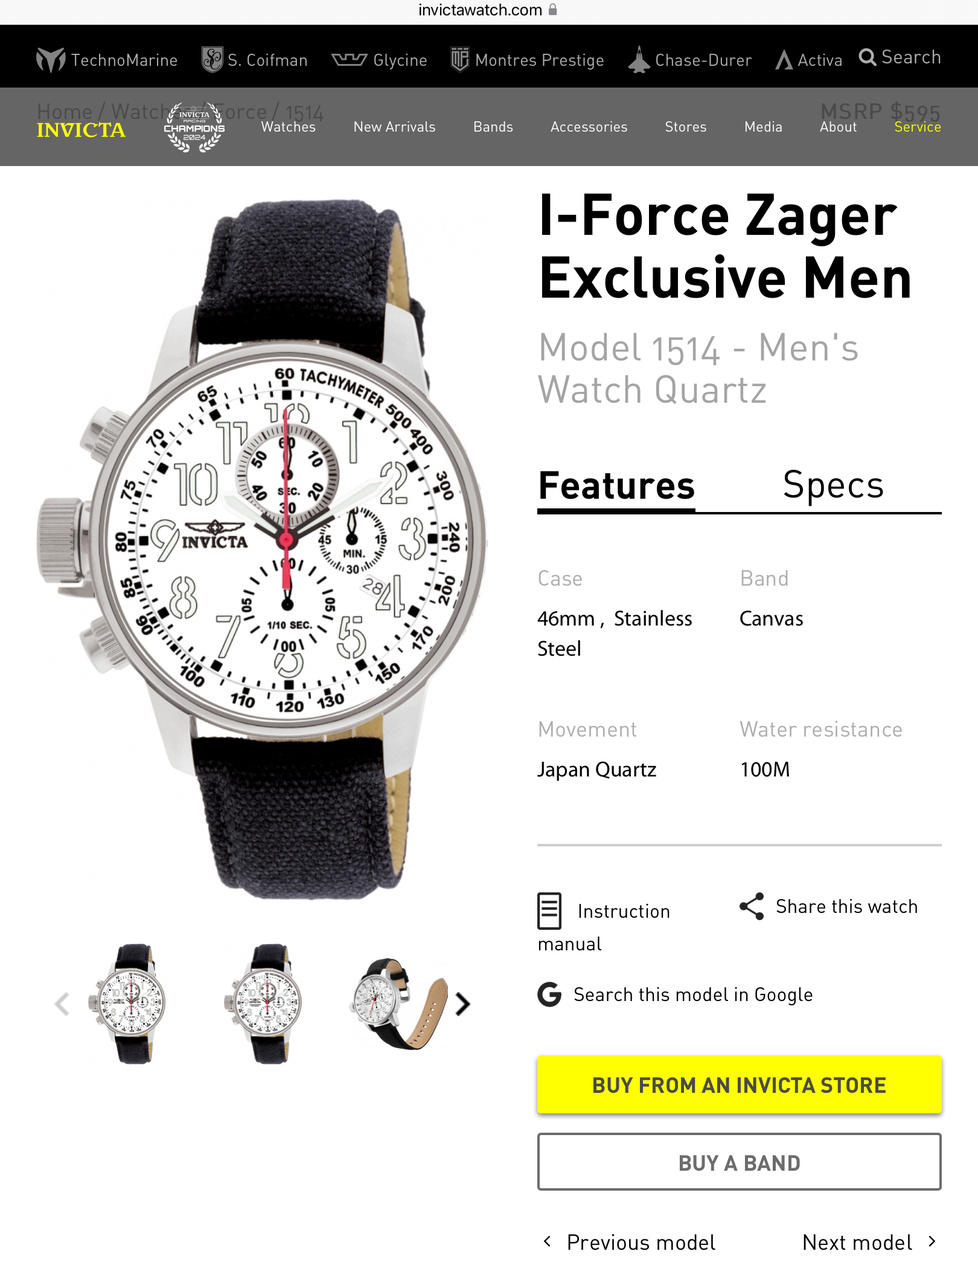Click the TechnoMarine brand logo icon

pos(50,60)
